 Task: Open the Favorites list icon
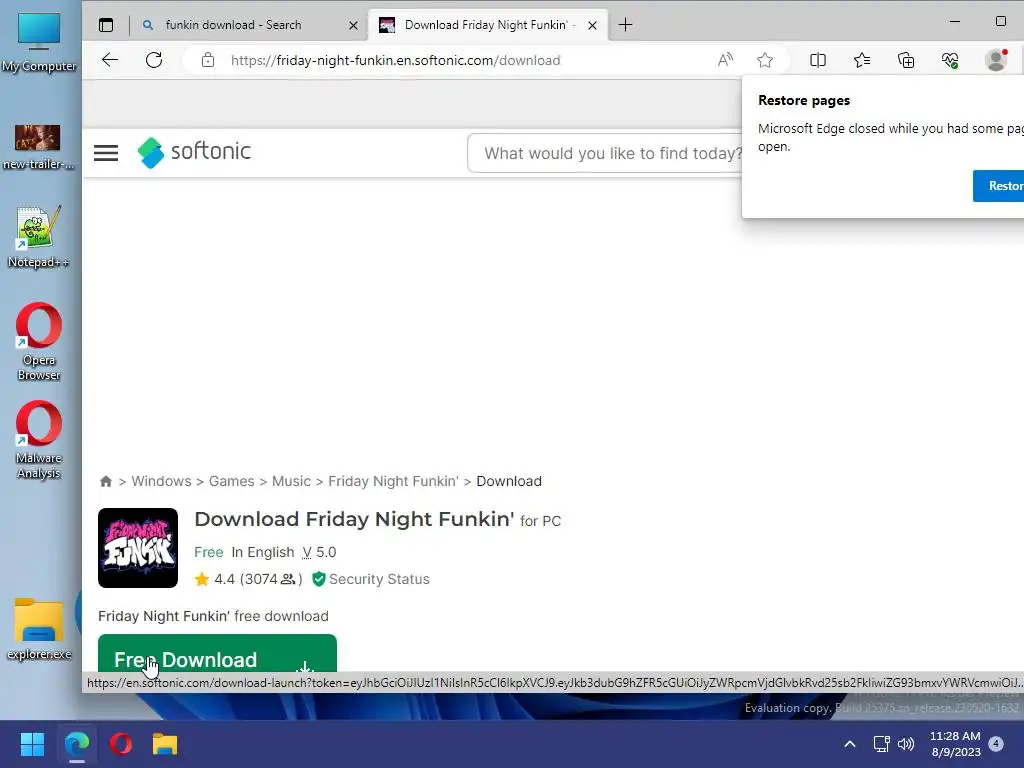pyautogui.click(x=862, y=60)
